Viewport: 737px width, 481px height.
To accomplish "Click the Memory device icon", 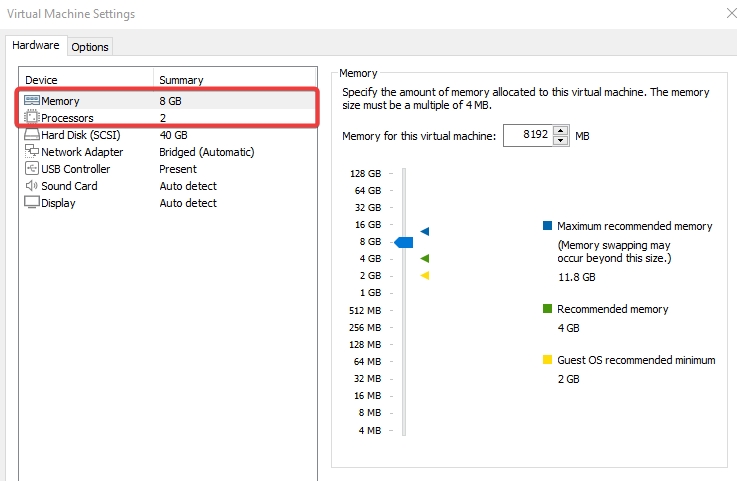I will (32, 101).
